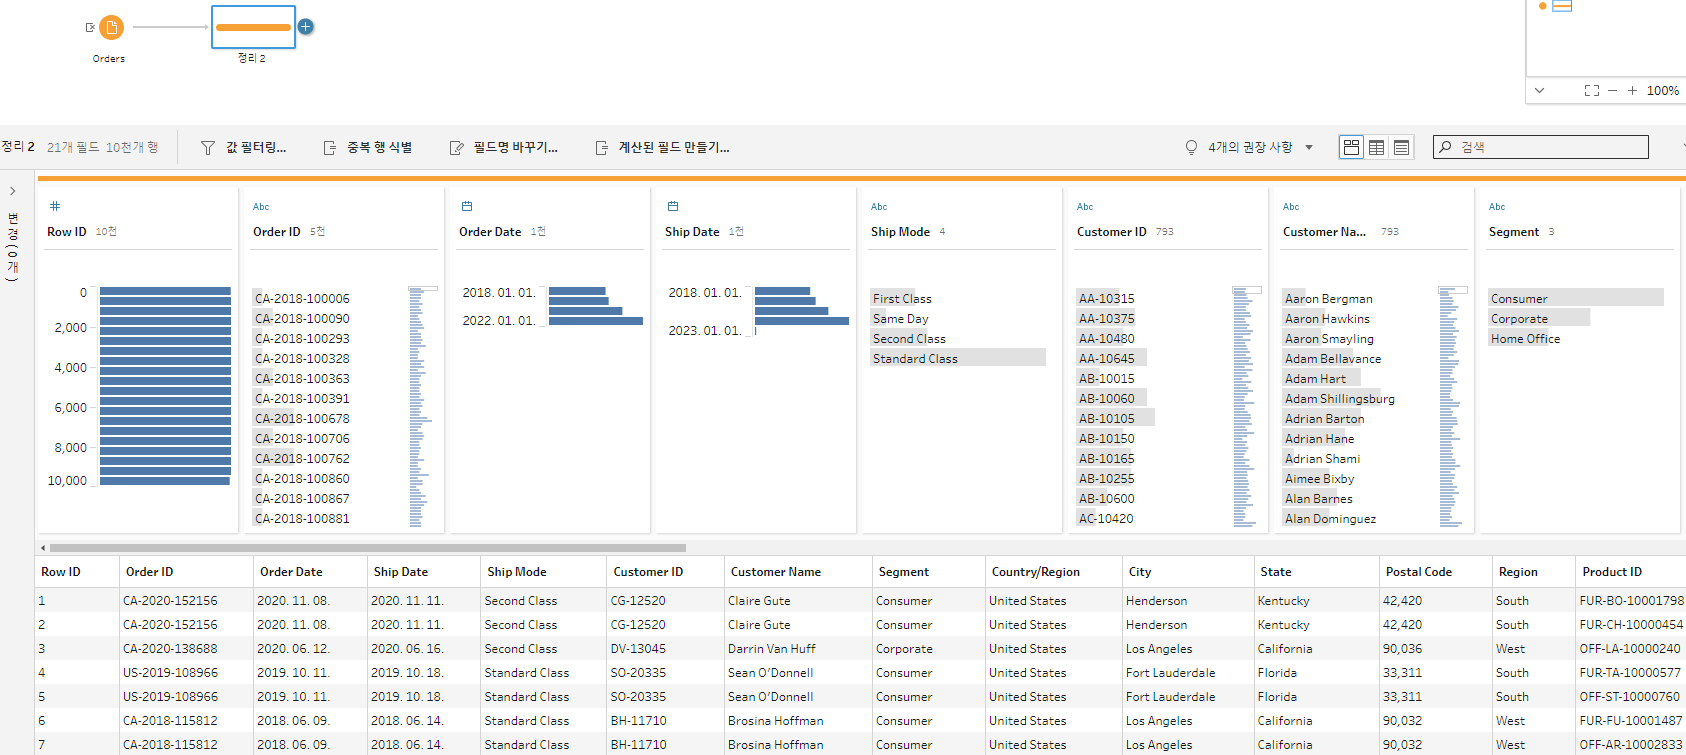
Task: Zoom in the flow with plus
Action: pyautogui.click(x=1632, y=90)
